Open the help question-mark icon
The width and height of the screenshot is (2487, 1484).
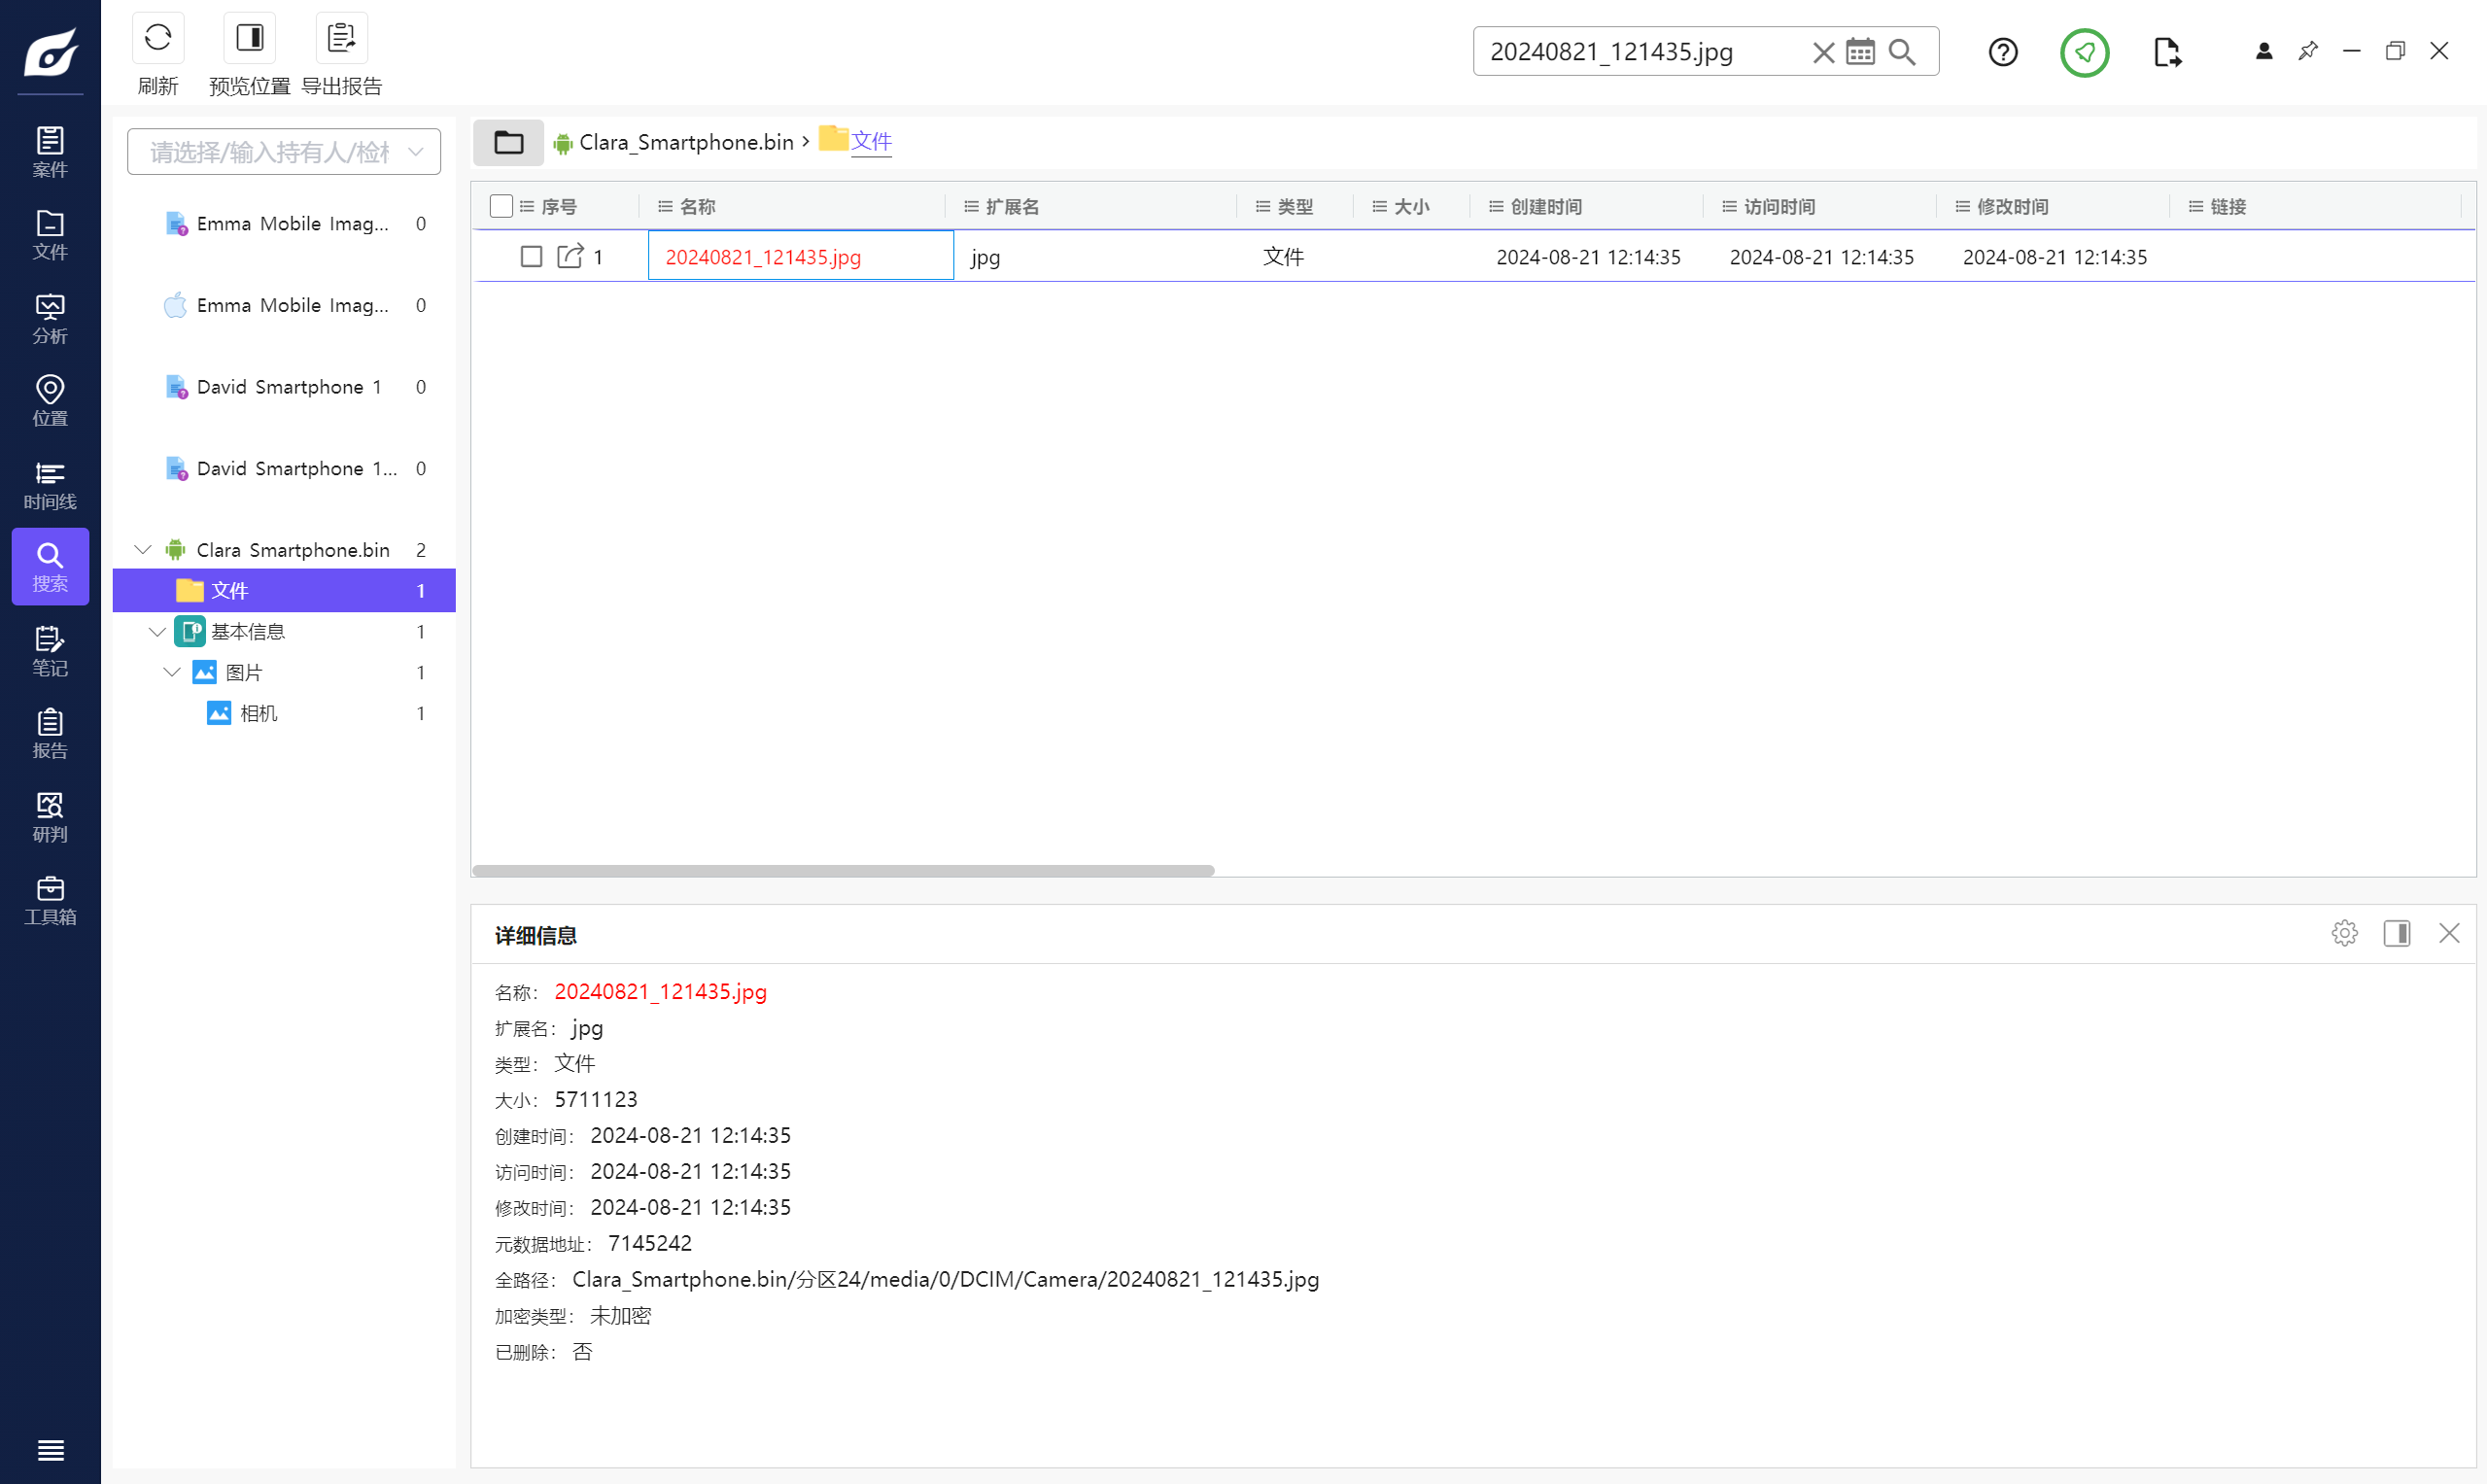coord(2002,52)
